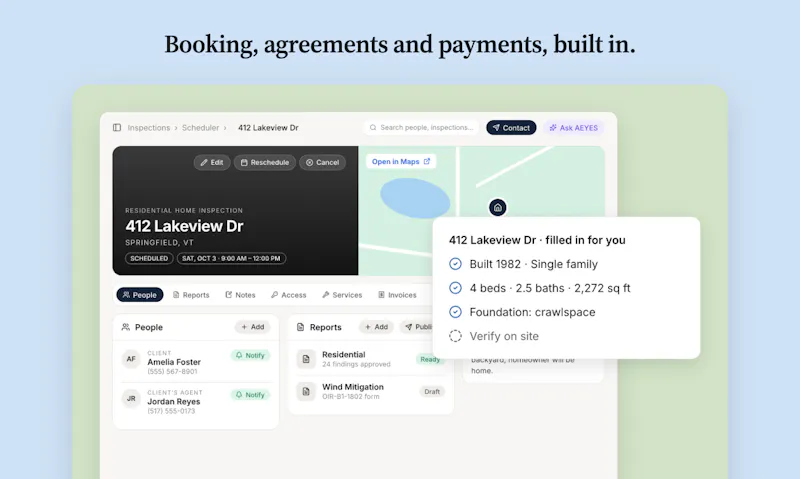Screen dimensions: 800x479
Task: Click the bell icon in Amelia Foster's Notify
Action: click(x=239, y=356)
